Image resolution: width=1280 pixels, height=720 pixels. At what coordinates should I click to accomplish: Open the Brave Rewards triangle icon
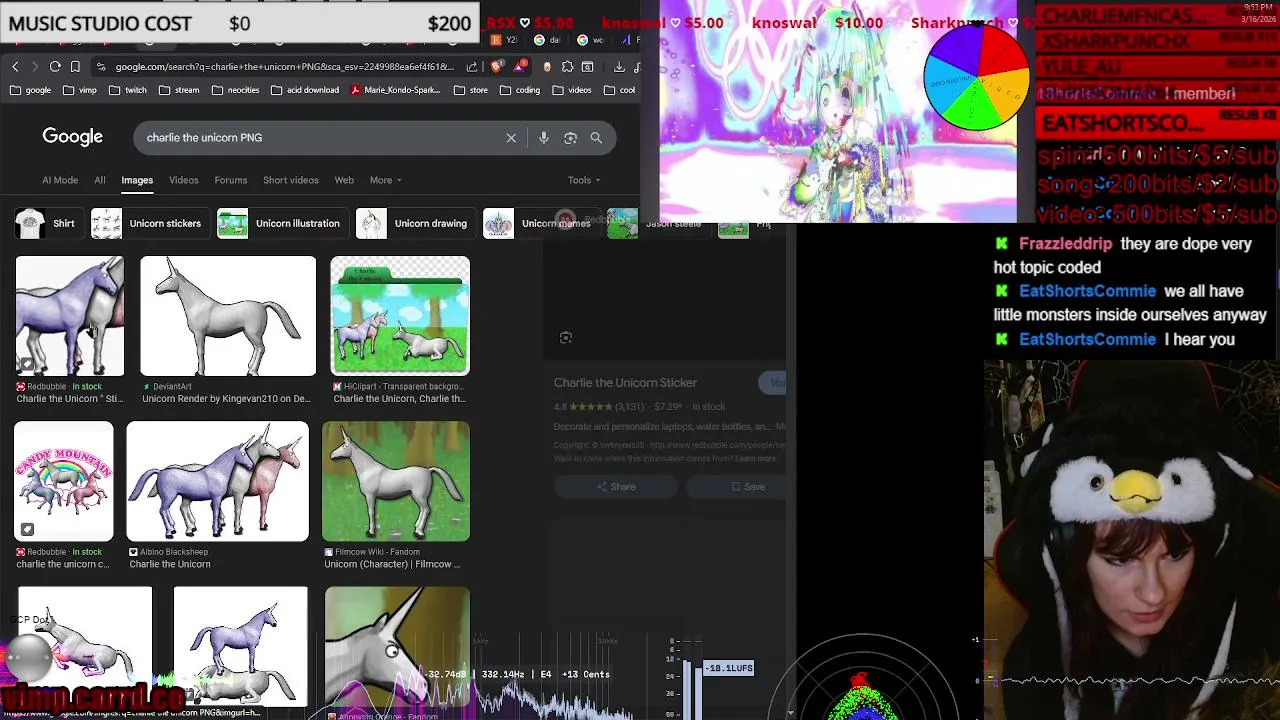click(x=521, y=67)
